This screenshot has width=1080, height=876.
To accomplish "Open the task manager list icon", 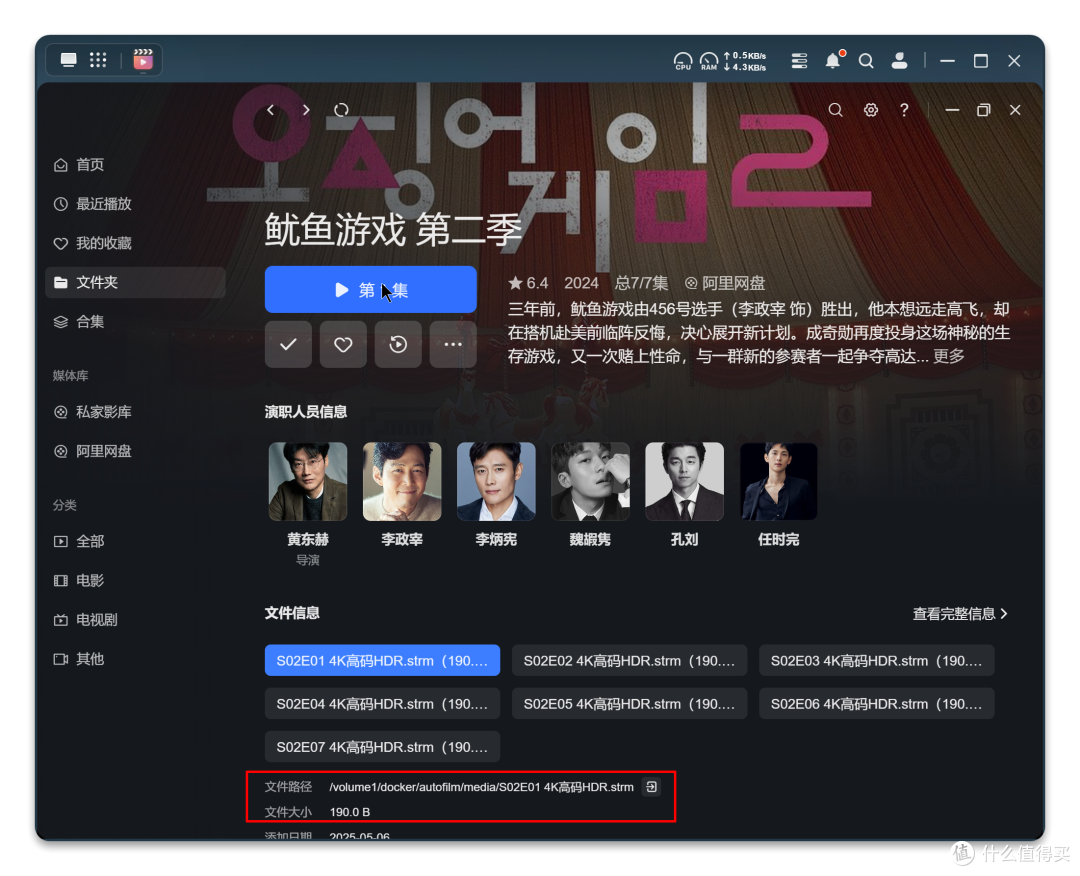I will 799,61.
